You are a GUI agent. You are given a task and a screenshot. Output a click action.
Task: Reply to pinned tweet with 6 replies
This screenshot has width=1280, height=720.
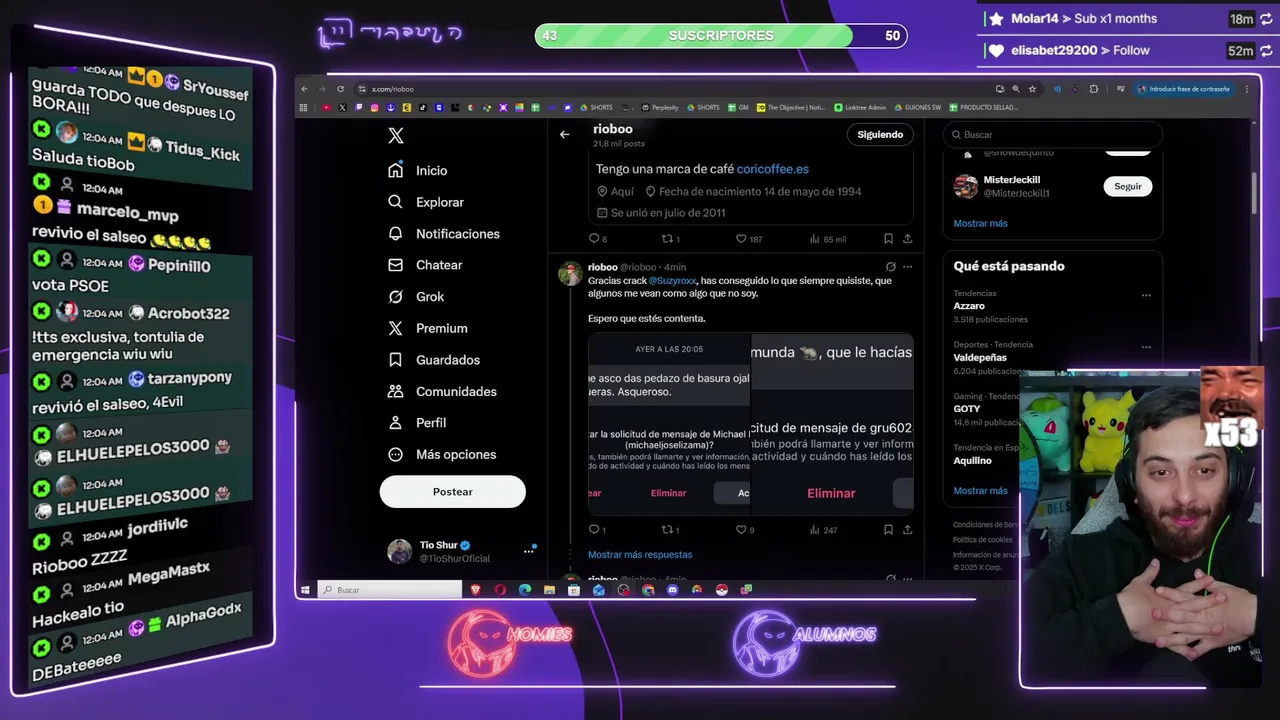[598, 239]
